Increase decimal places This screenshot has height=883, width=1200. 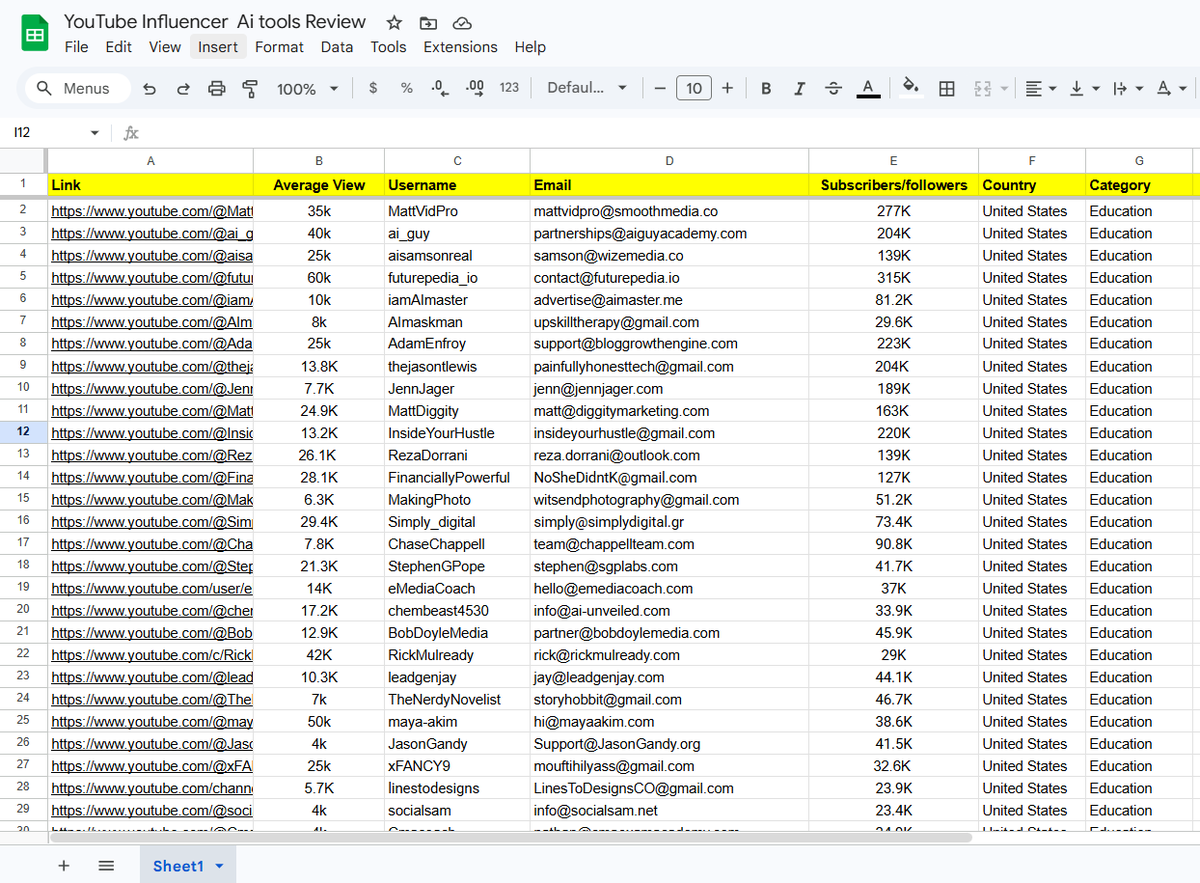coord(475,88)
